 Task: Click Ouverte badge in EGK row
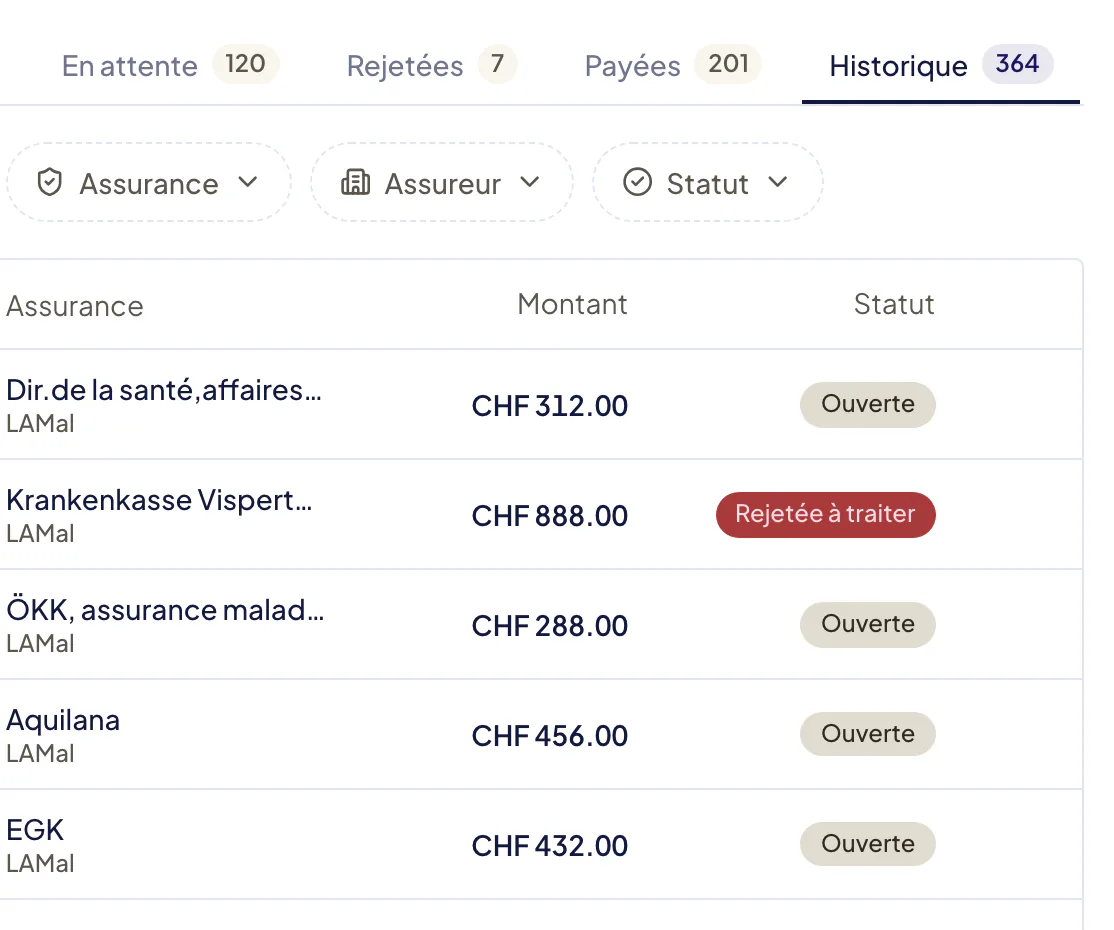(x=867, y=844)
